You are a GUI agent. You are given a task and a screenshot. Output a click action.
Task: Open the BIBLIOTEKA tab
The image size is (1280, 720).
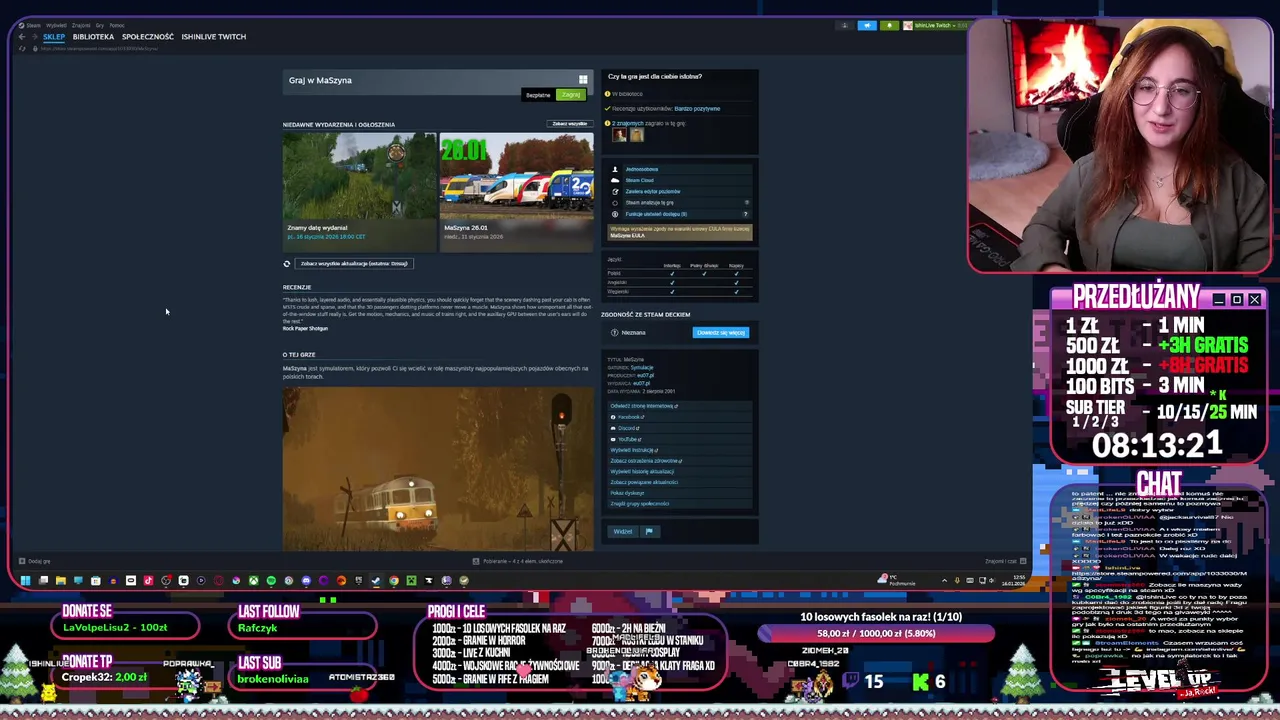click(x=93, y=37)
